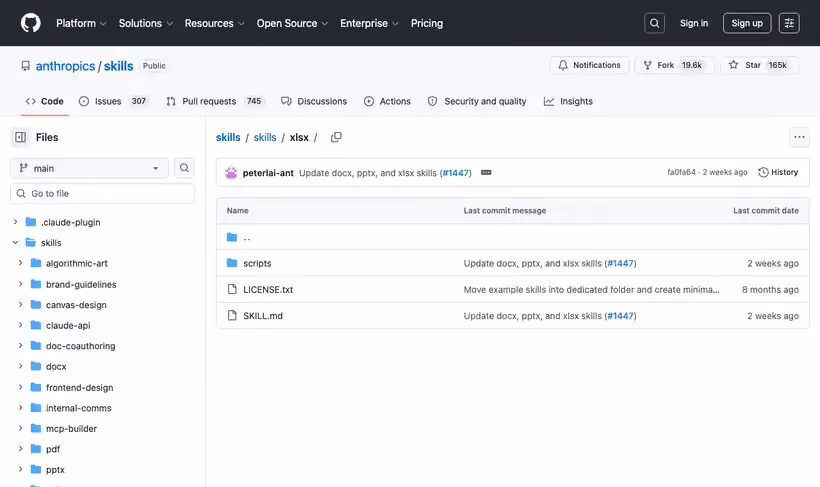
Task: Expand the mcp-builder folder chevron
Action: (20, 428)
